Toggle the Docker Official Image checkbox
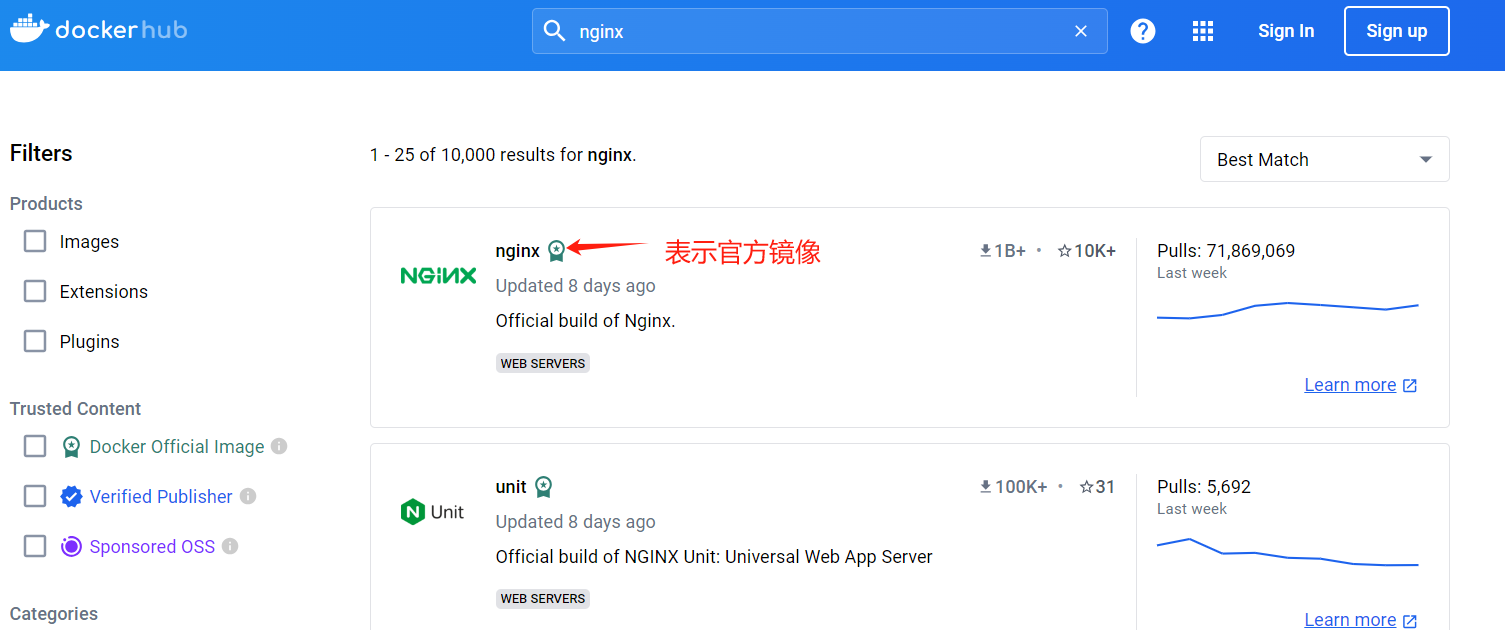 pyautogui.click(x=35, y=446)
